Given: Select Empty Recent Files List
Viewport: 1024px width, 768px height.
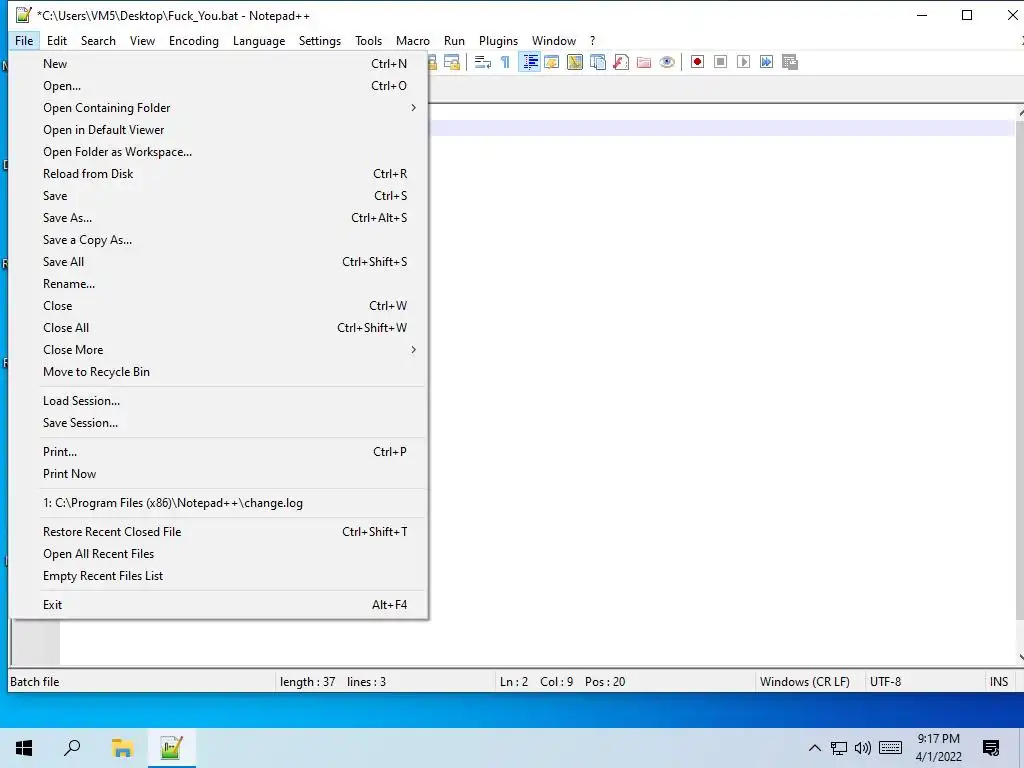Looking at the screenshot, I should click(x=219, y=576).
